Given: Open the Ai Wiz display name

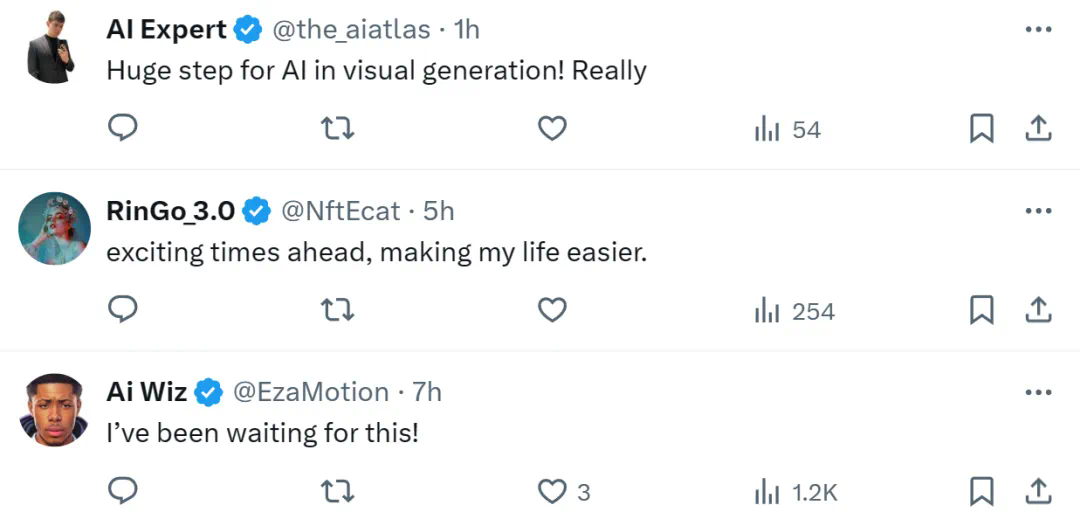Looking at the screenshot, I should point(146,392).
